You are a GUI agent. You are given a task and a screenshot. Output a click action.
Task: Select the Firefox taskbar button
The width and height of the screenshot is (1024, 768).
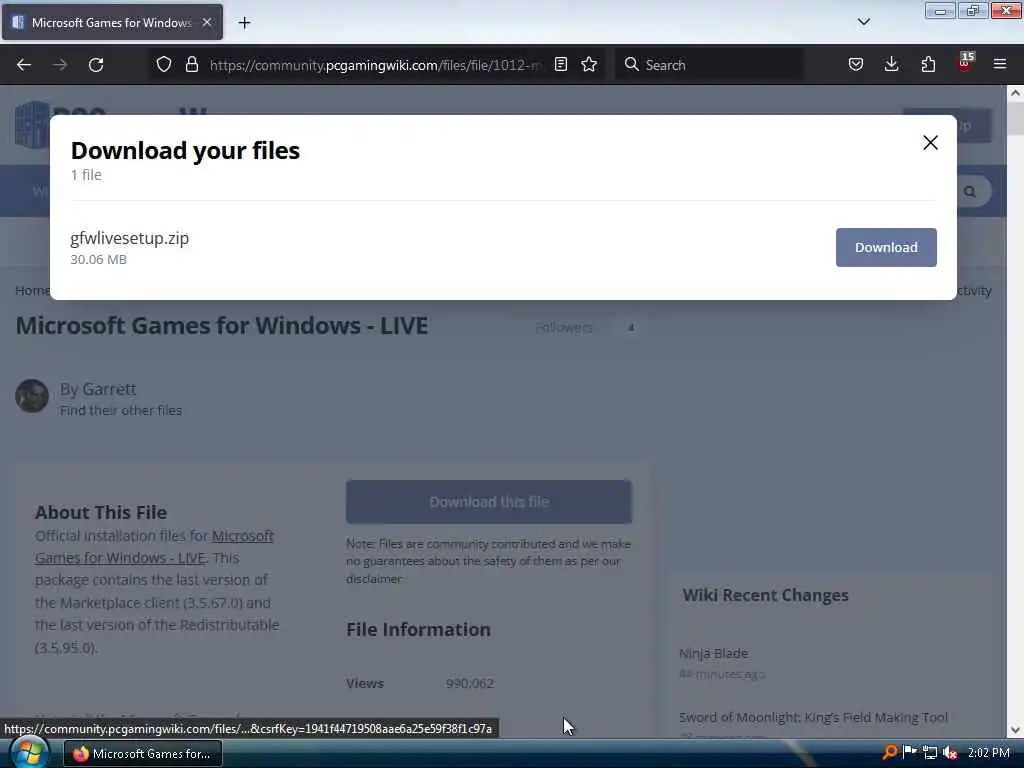click(x=143, y=754)
